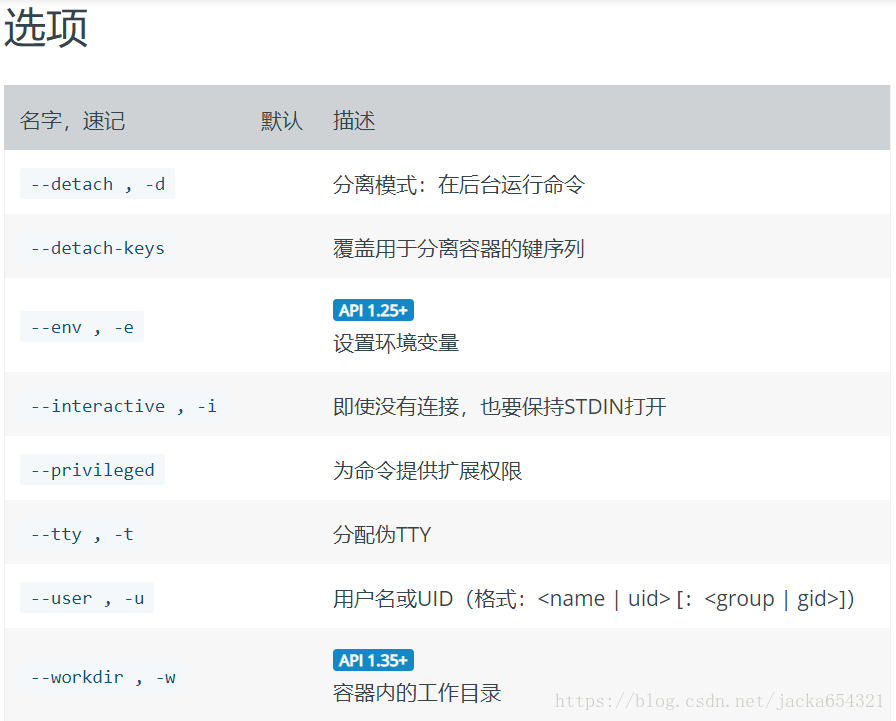Click description 即使没有连接，也要保持STDIN打开
This screenshot has height=721, width=896.
click(500, 406)
